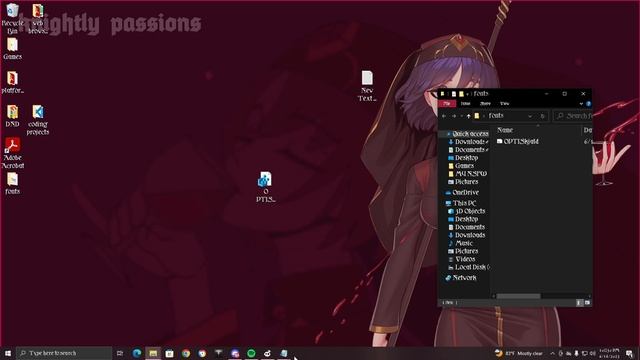Click the horizontal scrollbar in Explorer file list
The image size is (640, 360).
(518, 296)
